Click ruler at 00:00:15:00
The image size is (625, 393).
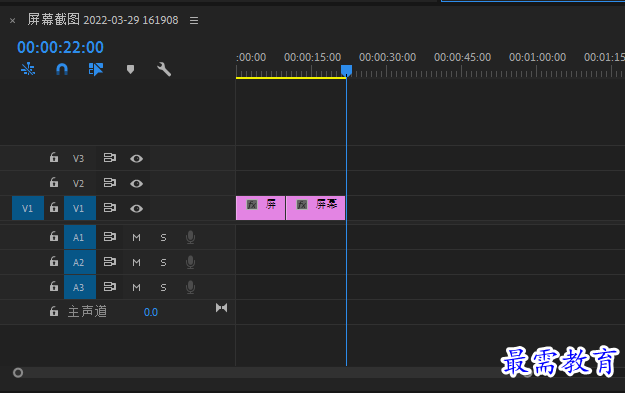point(312,57)
